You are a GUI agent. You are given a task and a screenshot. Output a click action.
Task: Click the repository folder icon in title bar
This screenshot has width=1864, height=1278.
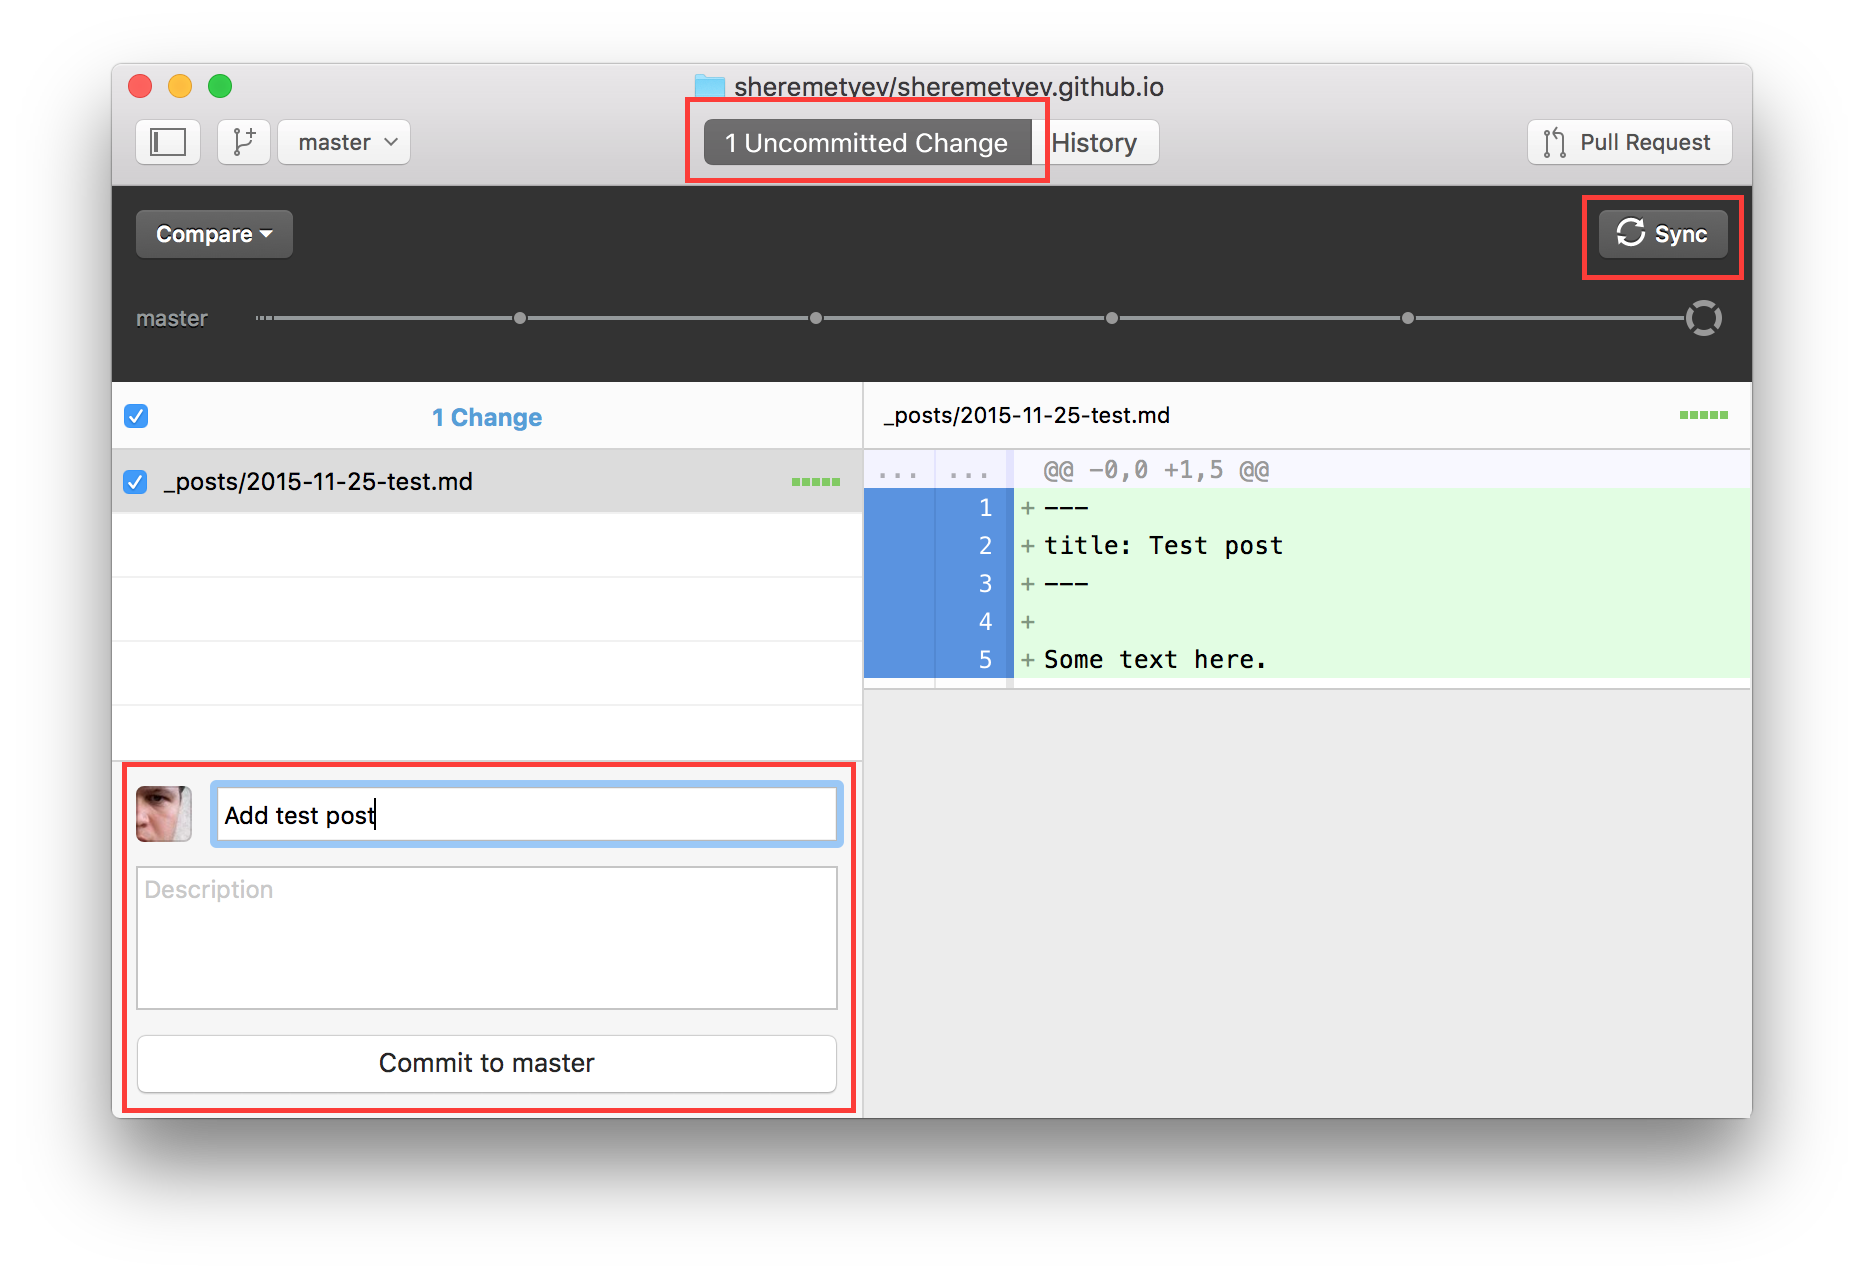pos(710,87)
